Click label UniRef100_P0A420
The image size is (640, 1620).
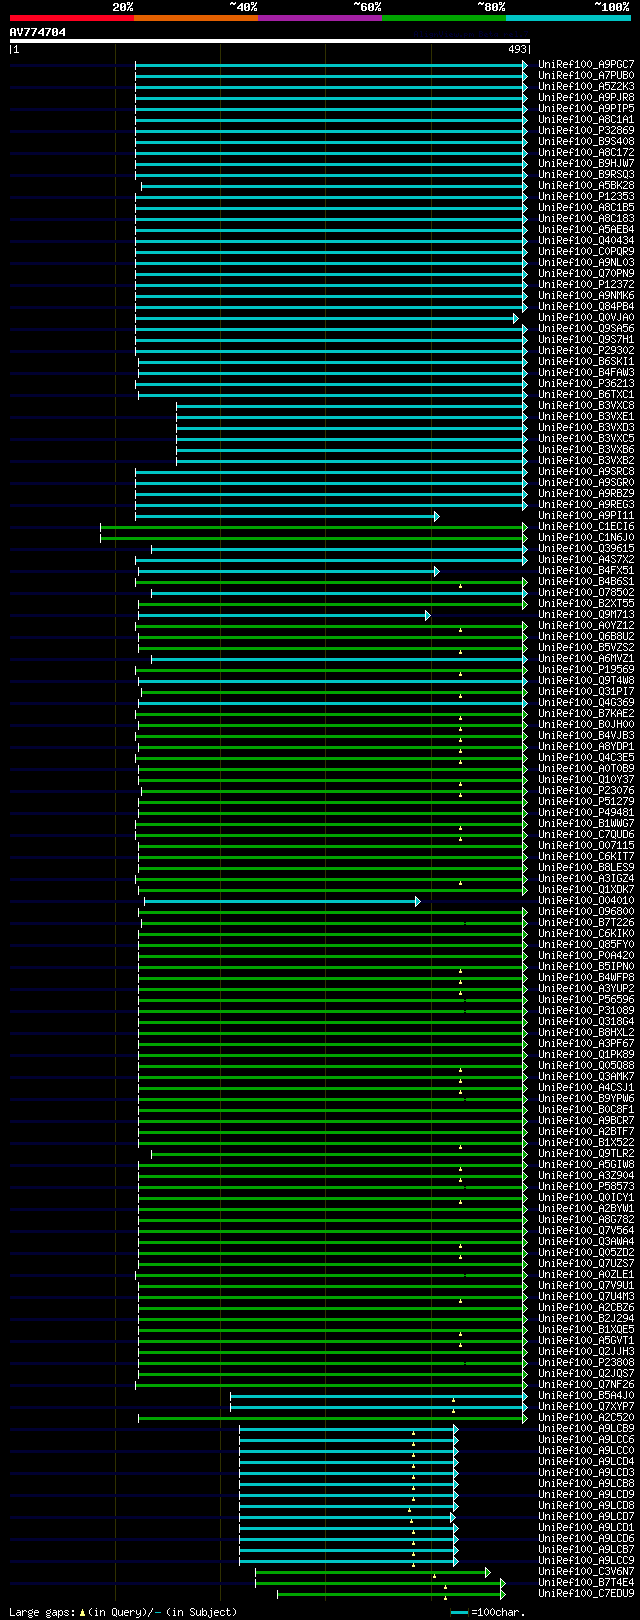pyautogui.click(x=586, y=955)
